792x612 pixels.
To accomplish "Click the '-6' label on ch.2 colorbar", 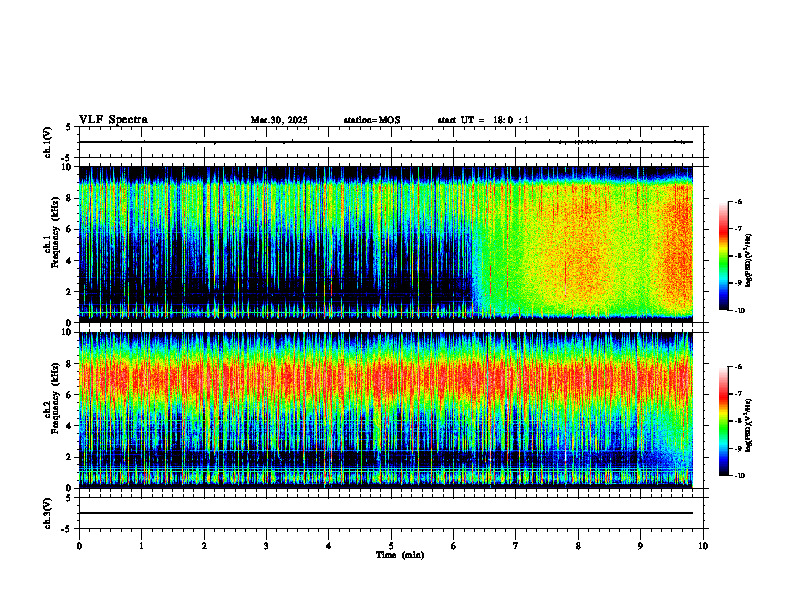I will 738,367.
